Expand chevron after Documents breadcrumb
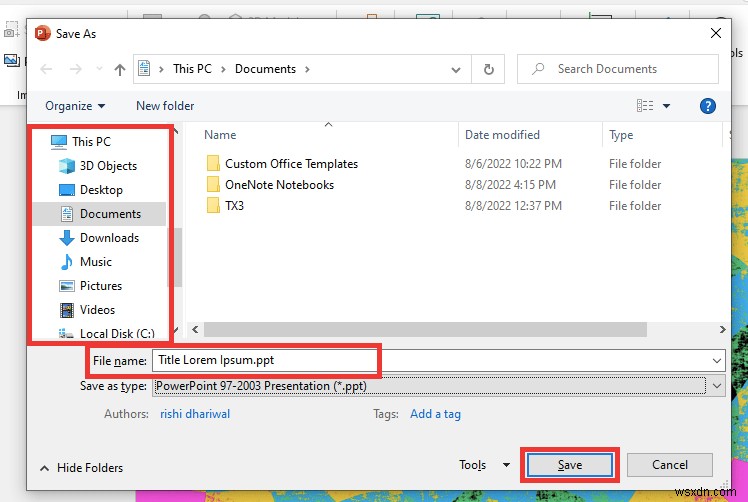The height and width of the screenshot is (502, 748). (307, 69)
